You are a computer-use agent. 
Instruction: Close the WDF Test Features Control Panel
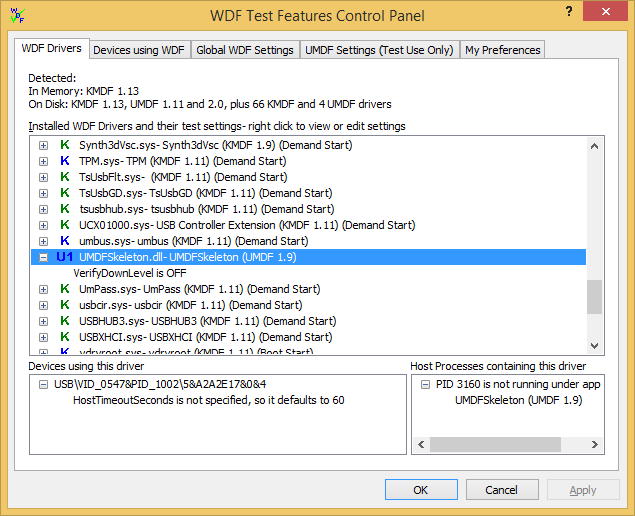605,11
